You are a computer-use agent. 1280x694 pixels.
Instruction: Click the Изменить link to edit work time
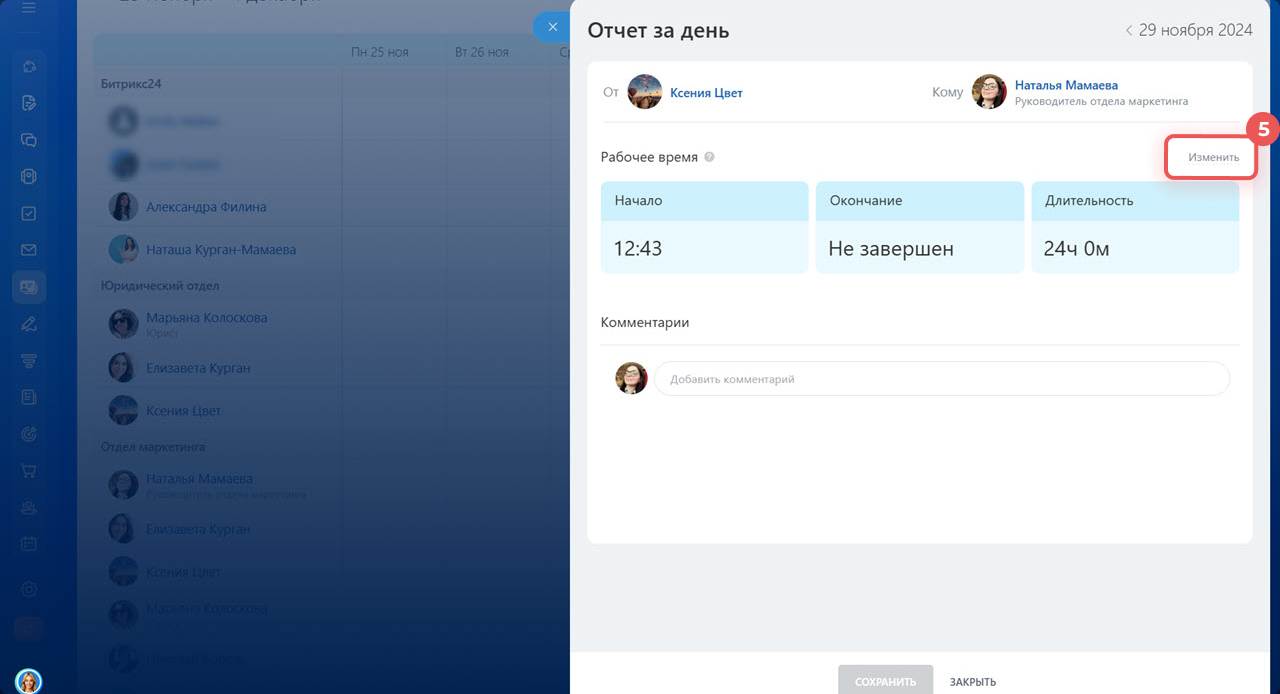tap(1213, 157)
